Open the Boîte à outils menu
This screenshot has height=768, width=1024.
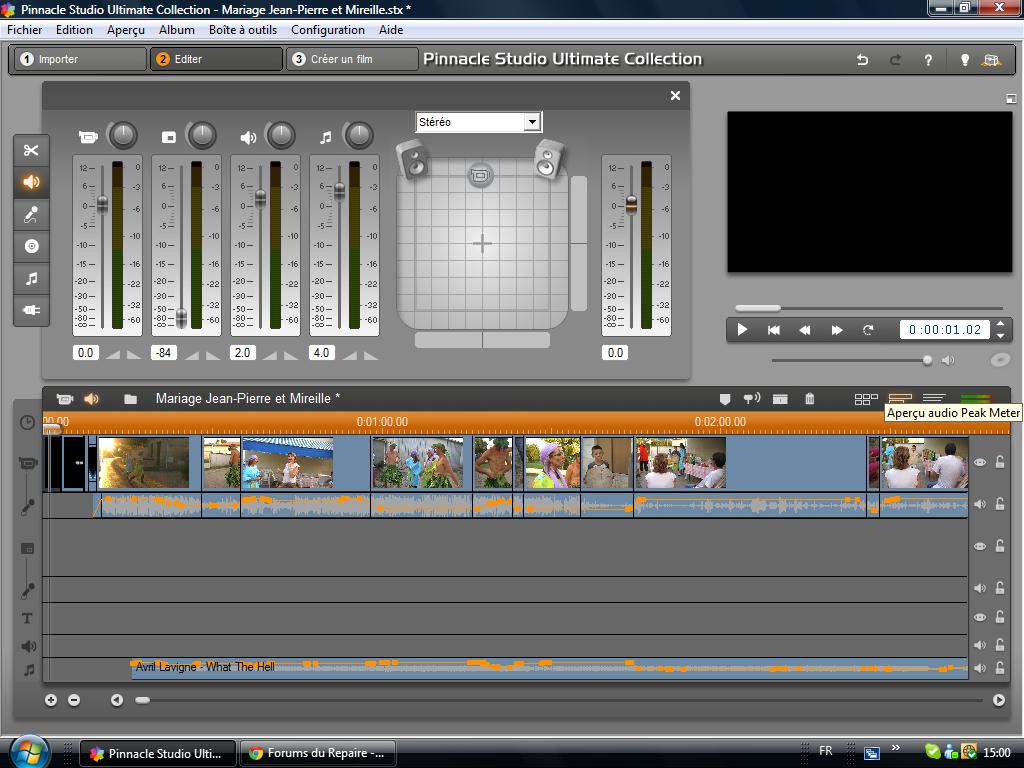(x=243, y=30)
